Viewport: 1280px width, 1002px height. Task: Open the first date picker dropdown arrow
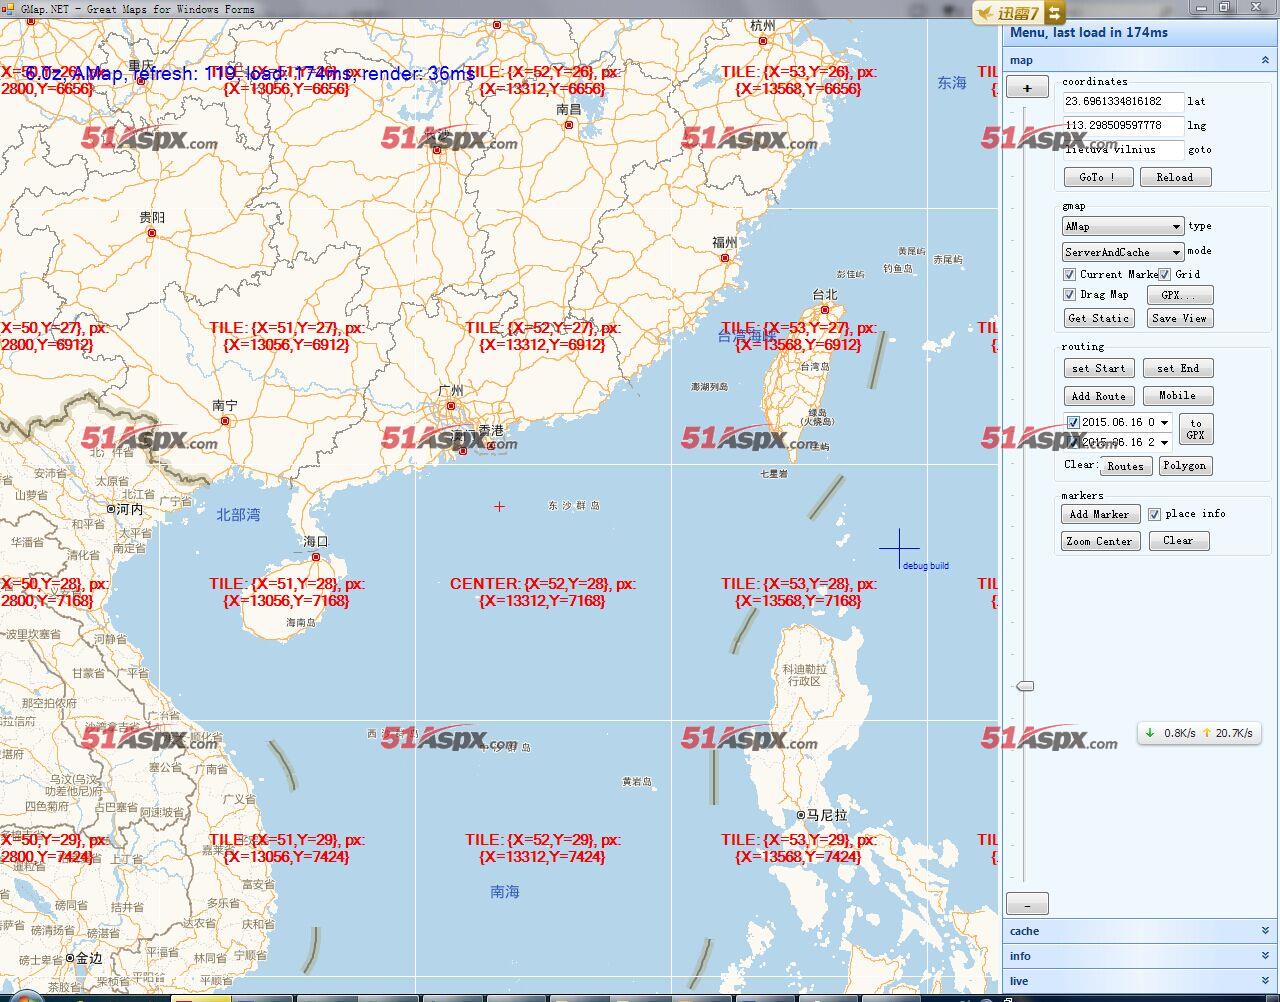(x=1164, y=422)
